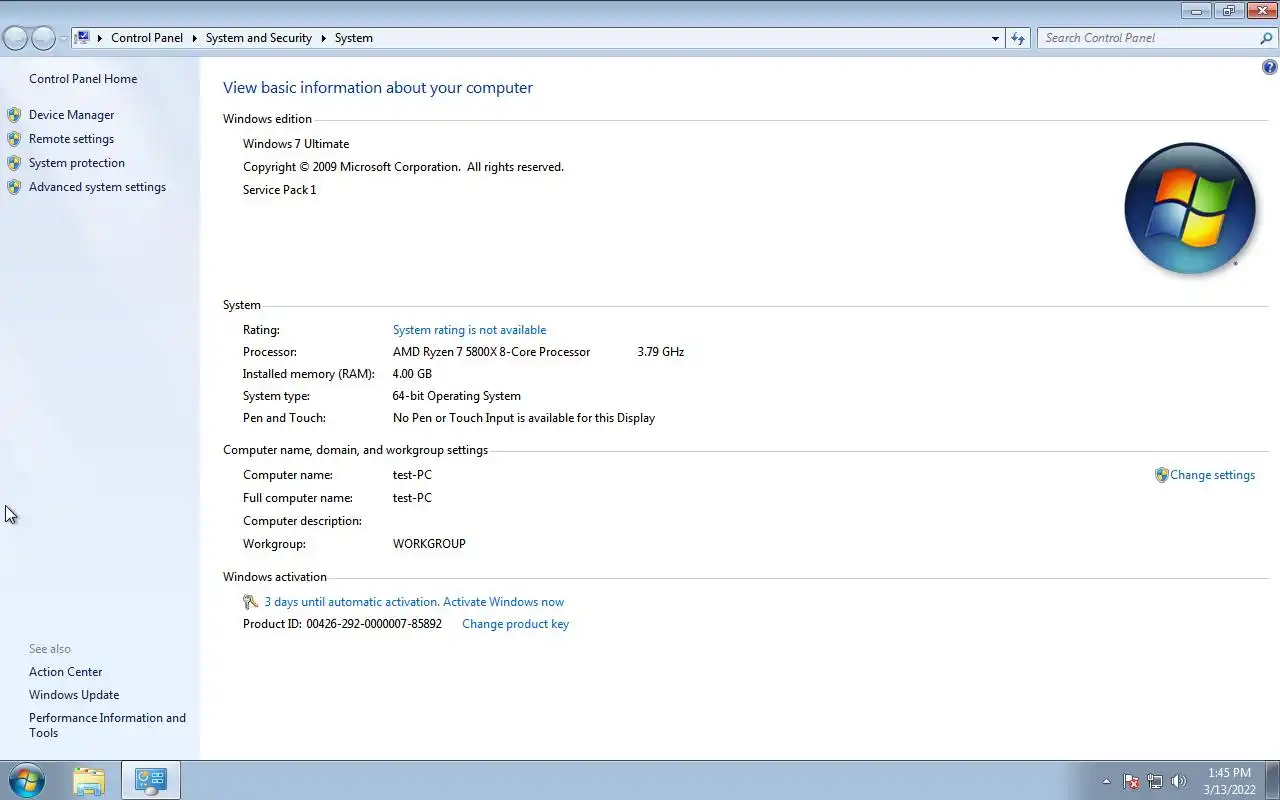Click the shield icon beside Change settings
Screen dimensions: 1280x800
tap(1161, 475)
